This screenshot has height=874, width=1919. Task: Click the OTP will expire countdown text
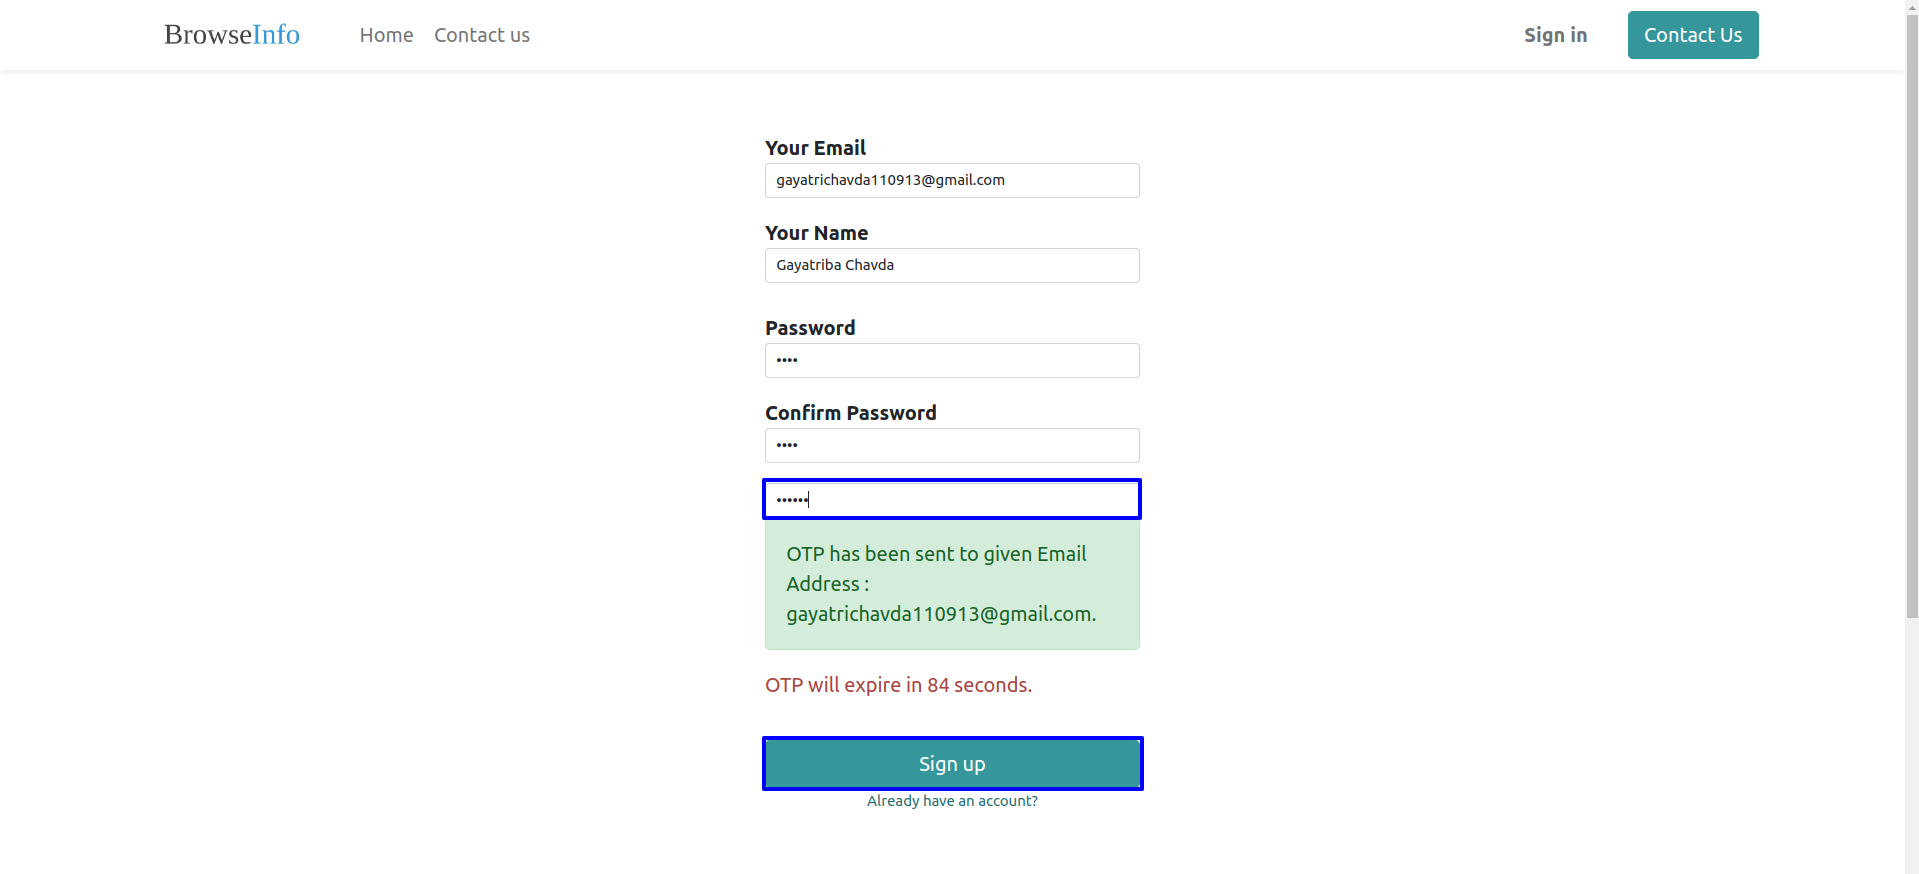coord(898,685)
